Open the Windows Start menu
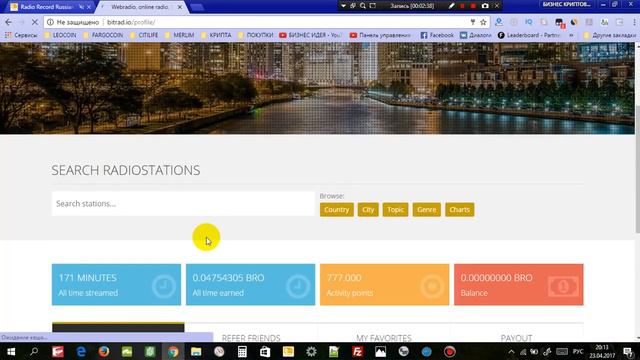This screenshot has width=640, height=360. click(11, 351)
